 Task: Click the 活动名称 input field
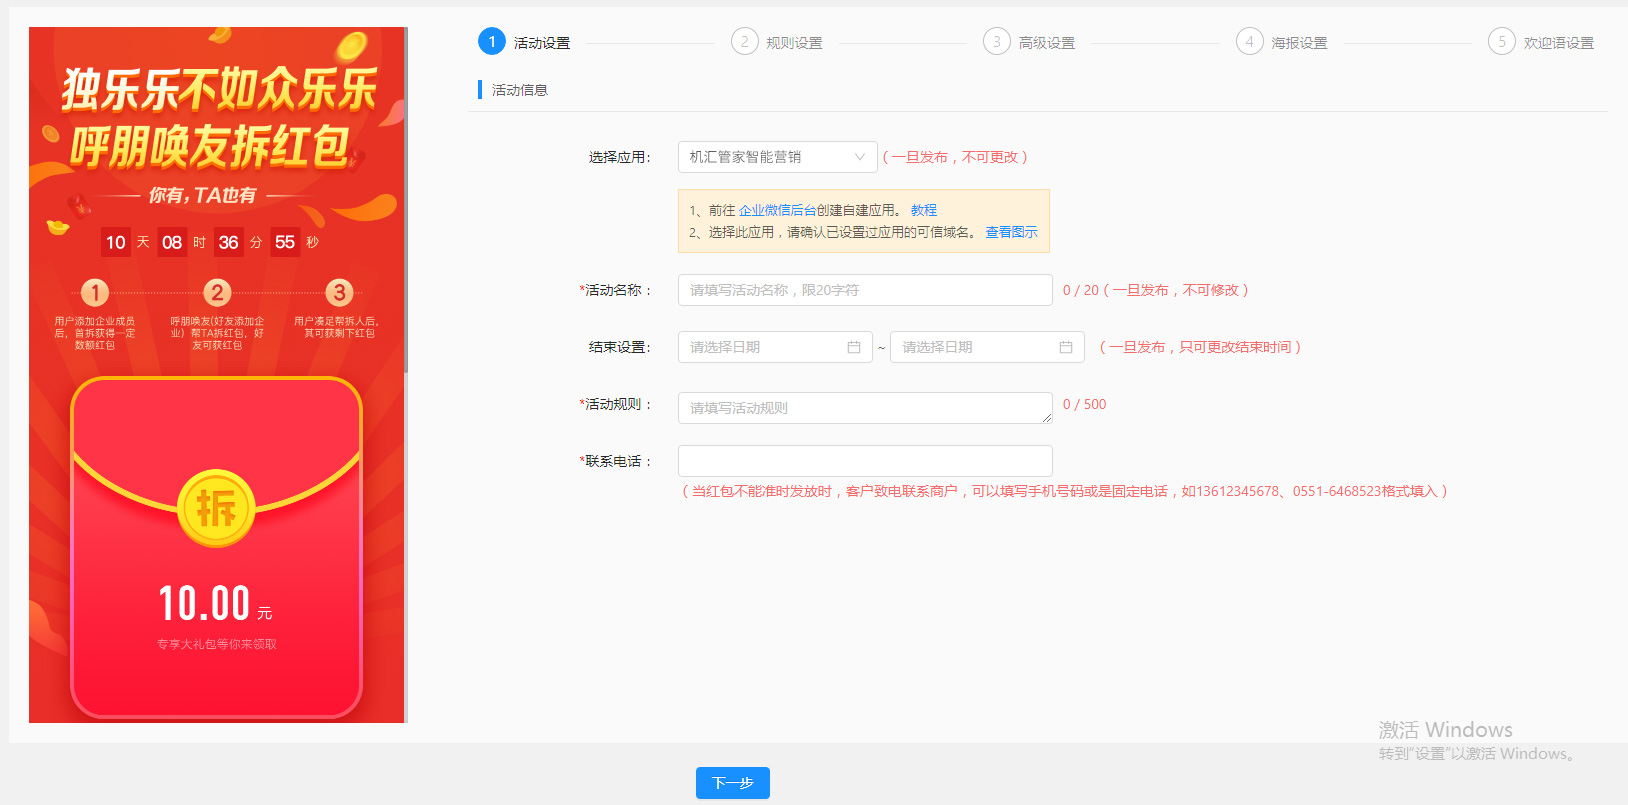click(865, 290)
